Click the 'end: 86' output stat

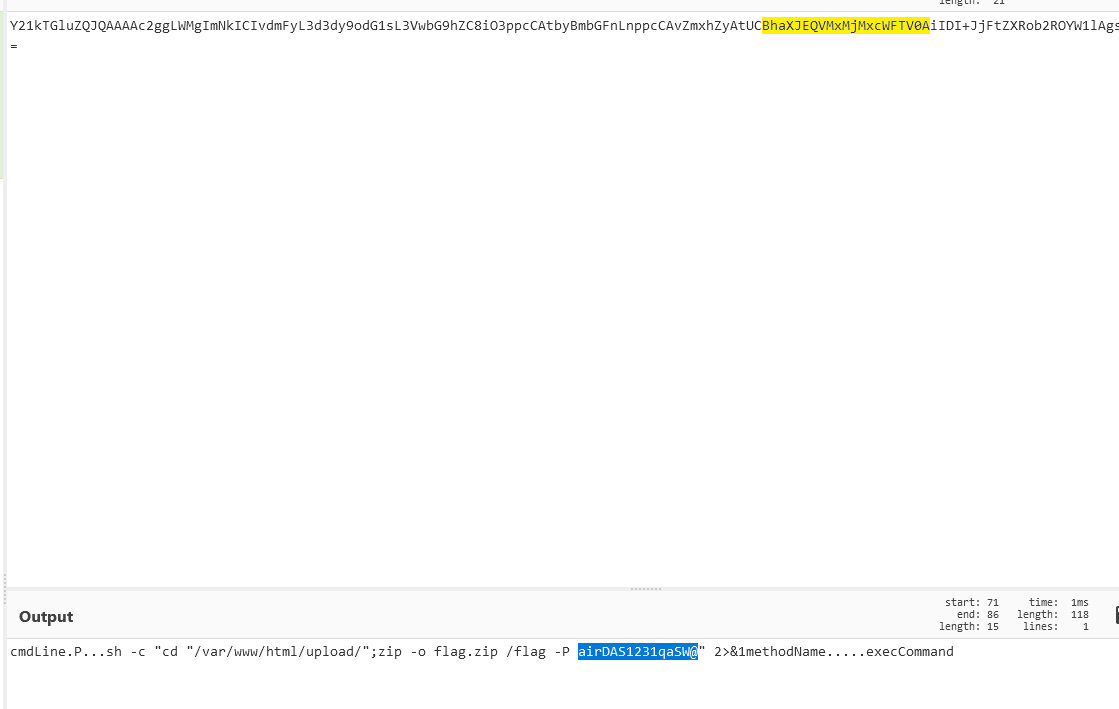coord(978,615)
